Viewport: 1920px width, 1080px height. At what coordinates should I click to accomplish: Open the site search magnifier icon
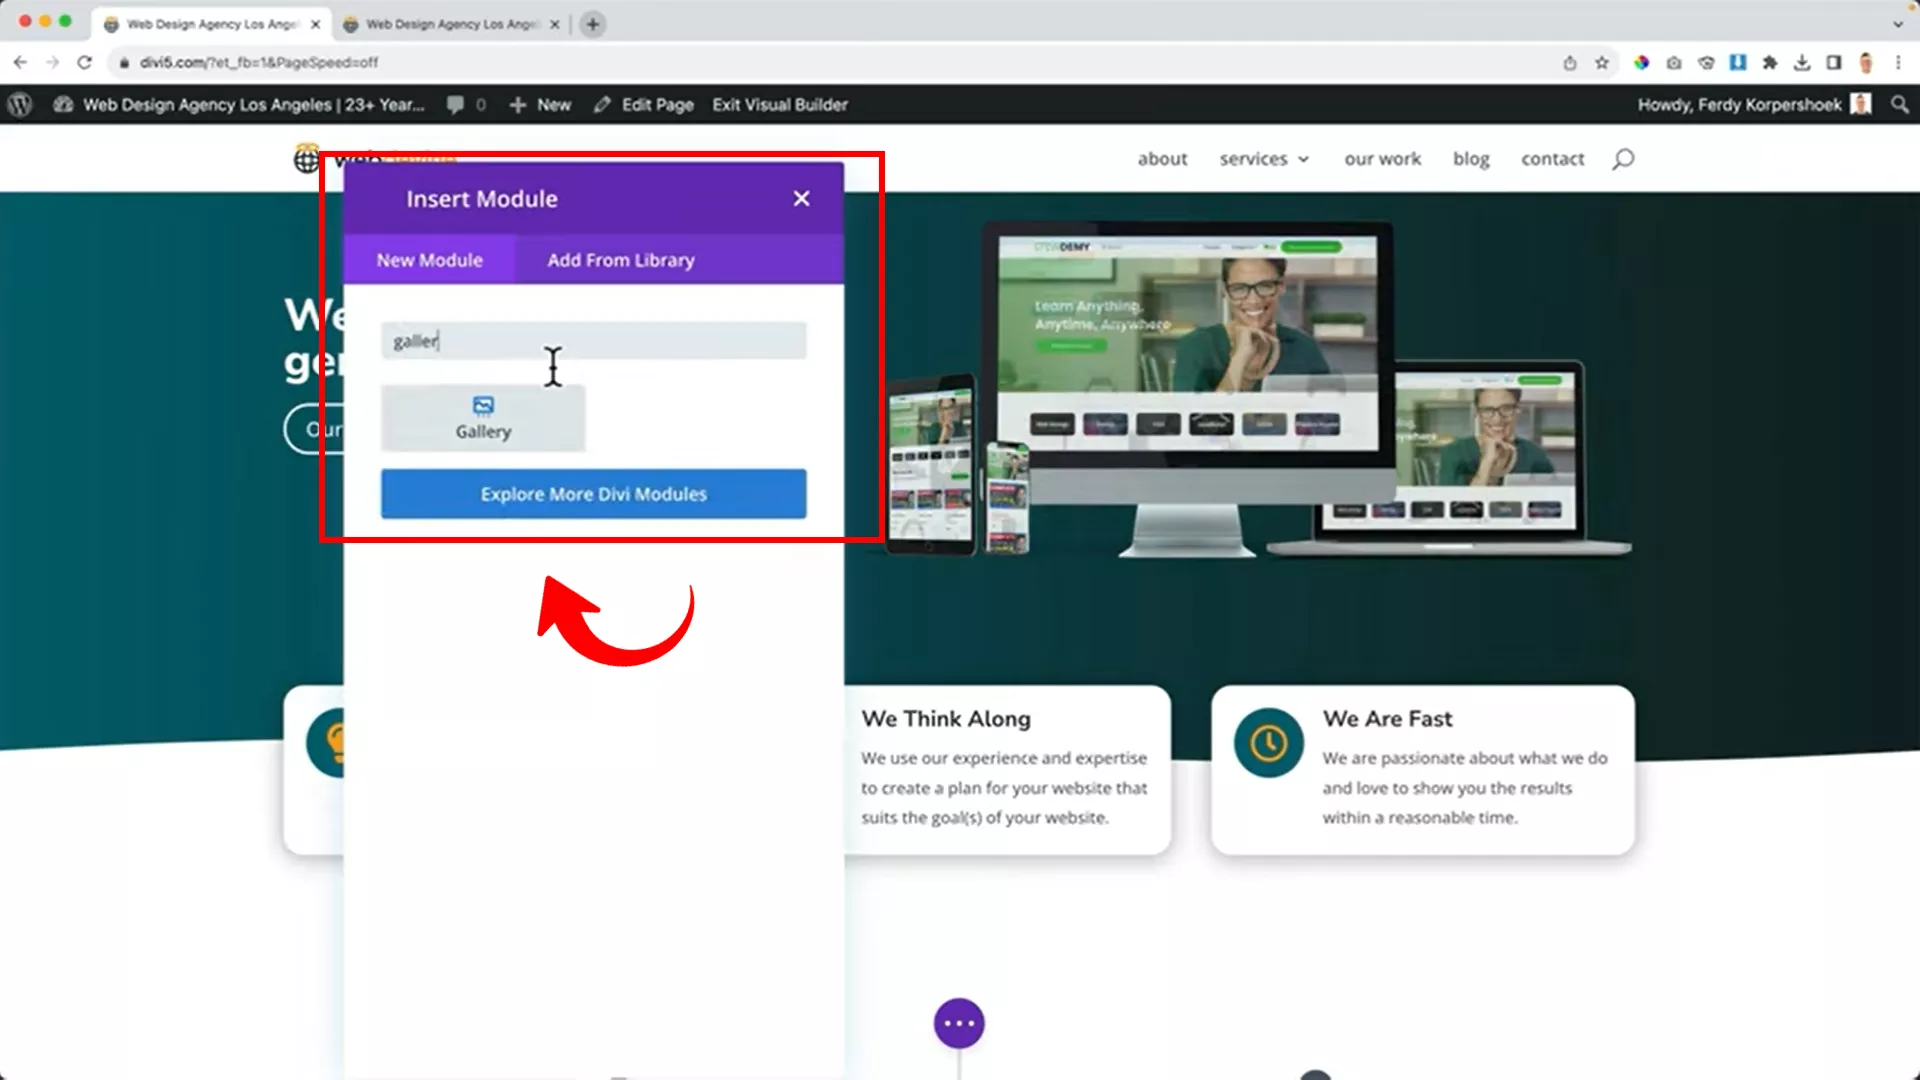click(1623, 159)
